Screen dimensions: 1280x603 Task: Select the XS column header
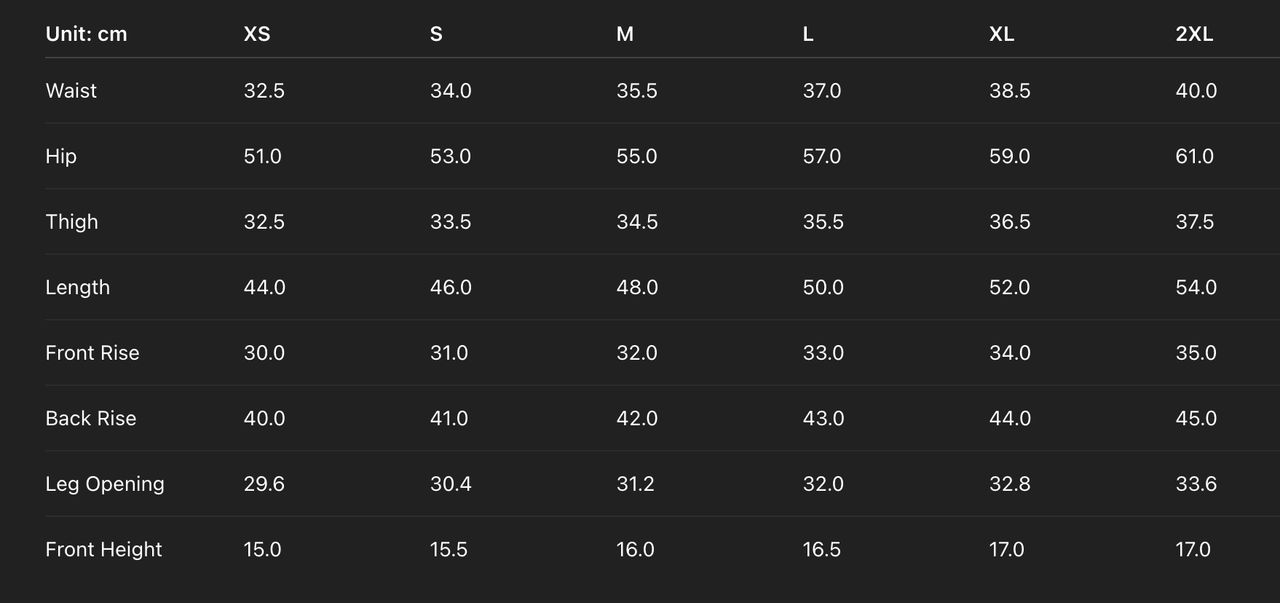[257, 34]
